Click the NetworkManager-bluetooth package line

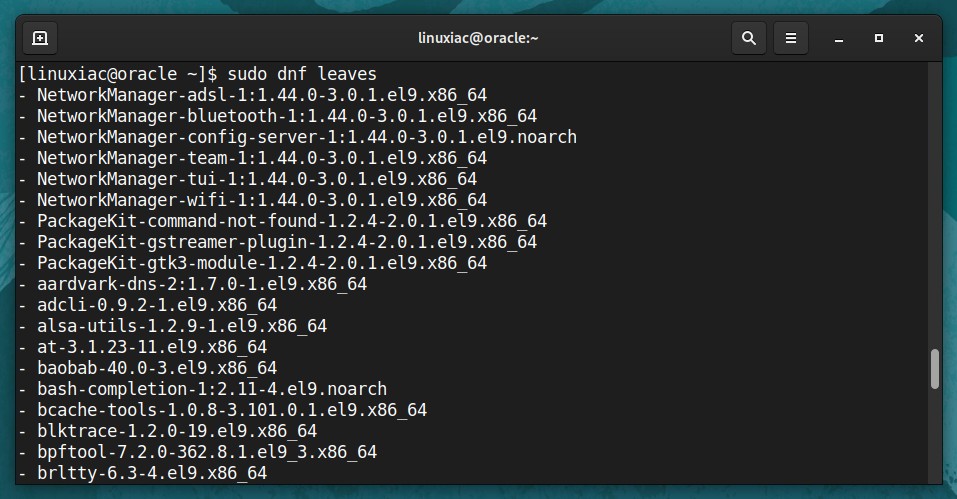pyautogui.click(x=278, y=116)
